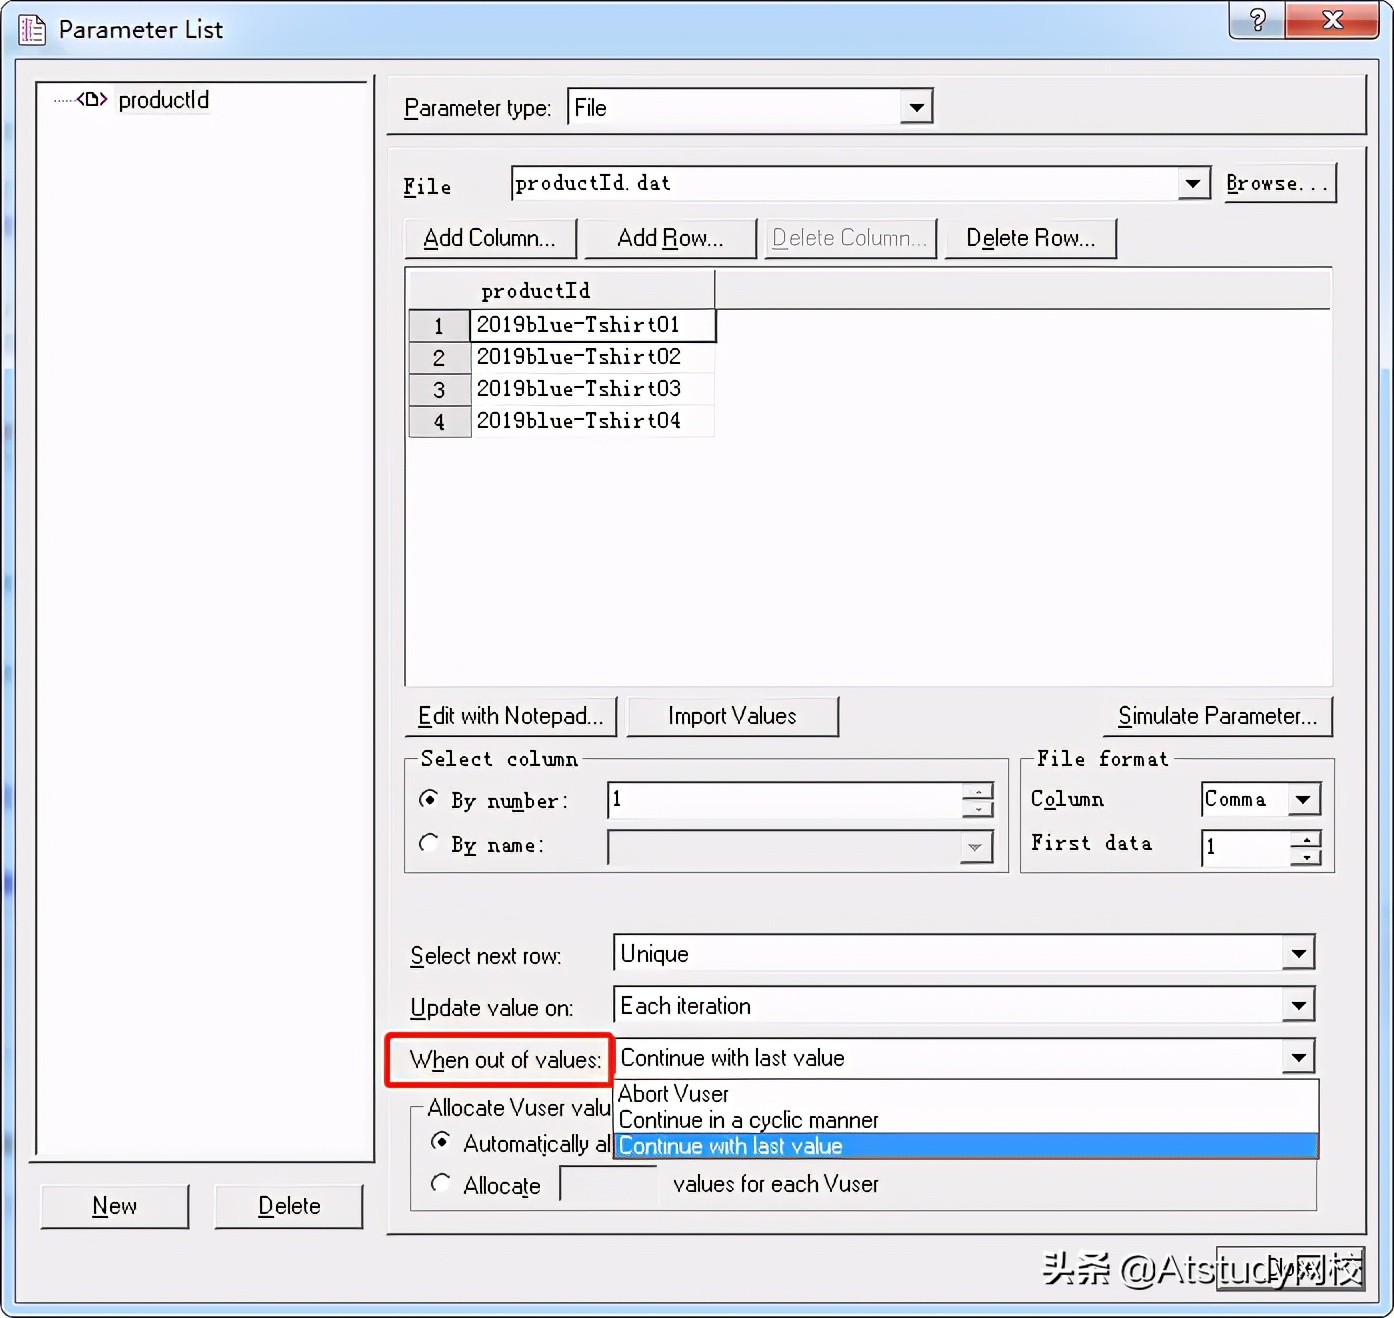Click row header number 3
The height and width of the screenshot is (1318, 1394).
439,390
